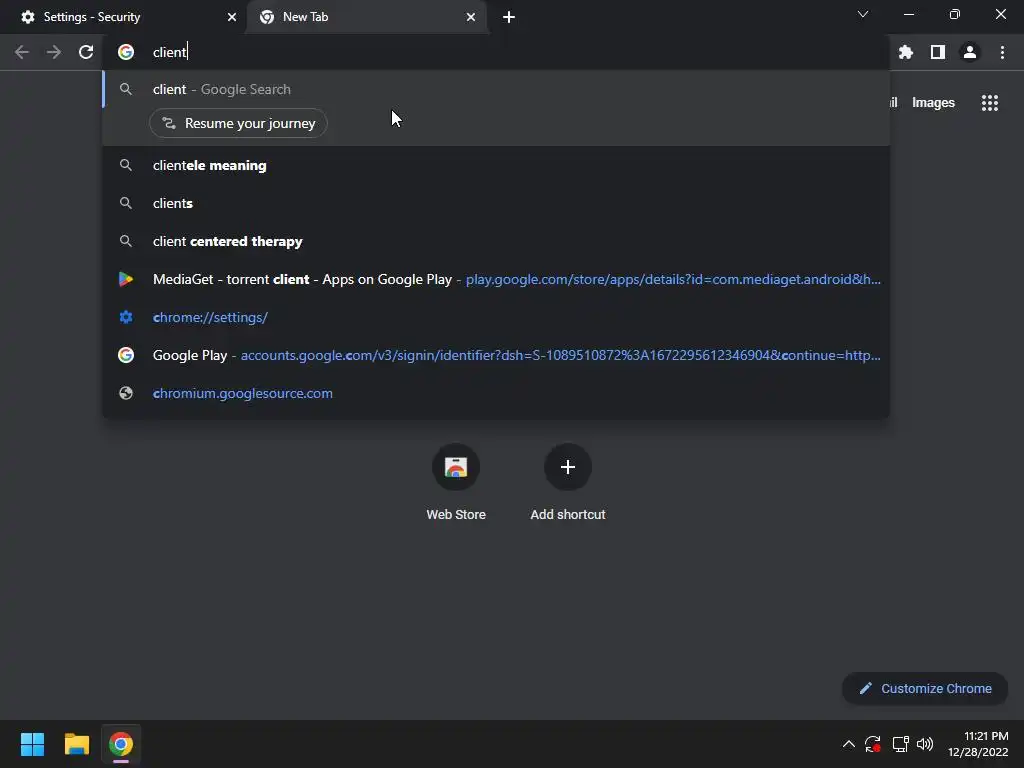Open a new tab with plus button
Viewport: 1024px width, 768px height.
coord(509,17)
